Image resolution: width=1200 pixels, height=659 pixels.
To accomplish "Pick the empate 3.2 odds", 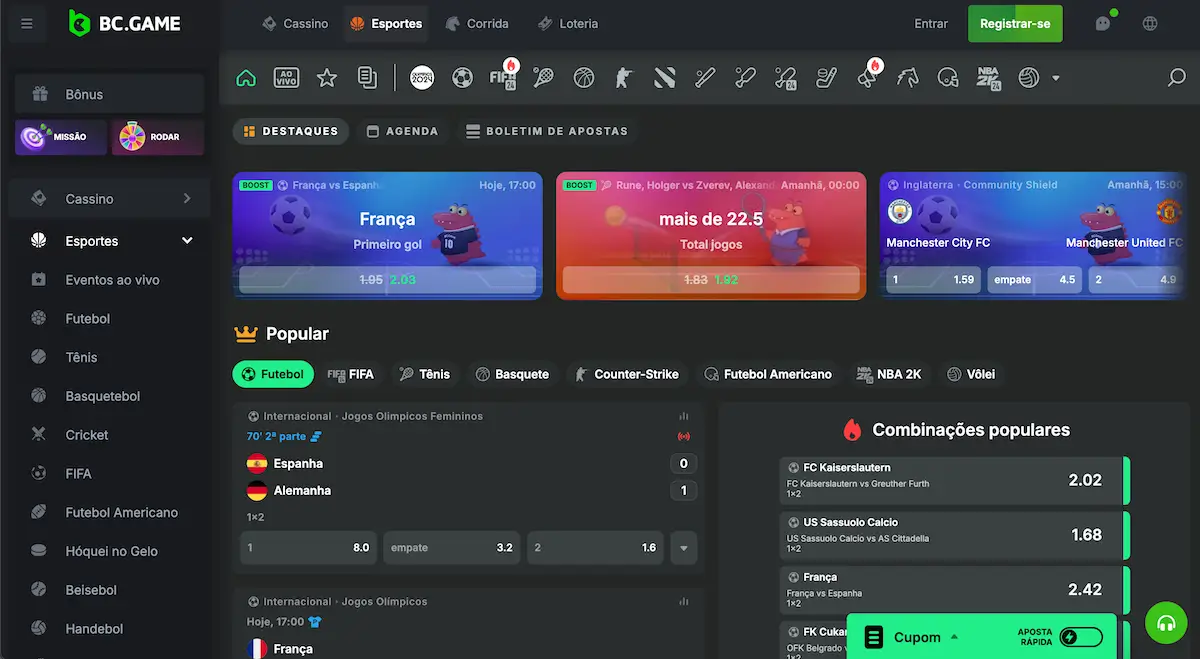I will pos(452,548).
